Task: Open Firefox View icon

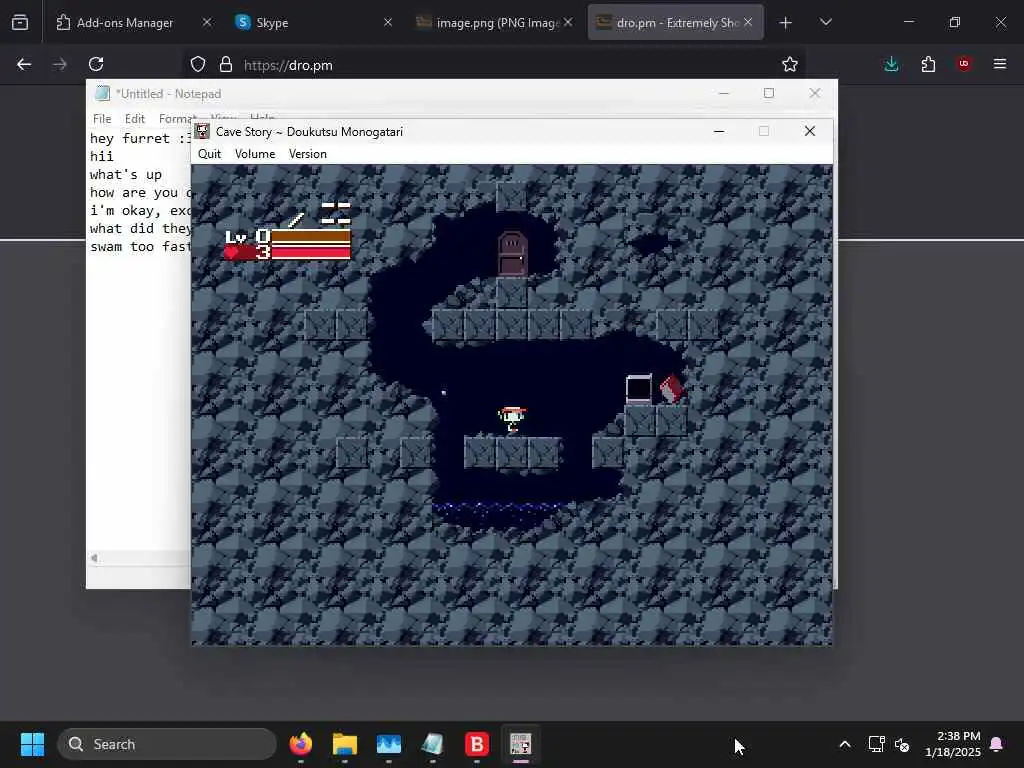Action: click(20, 23)
